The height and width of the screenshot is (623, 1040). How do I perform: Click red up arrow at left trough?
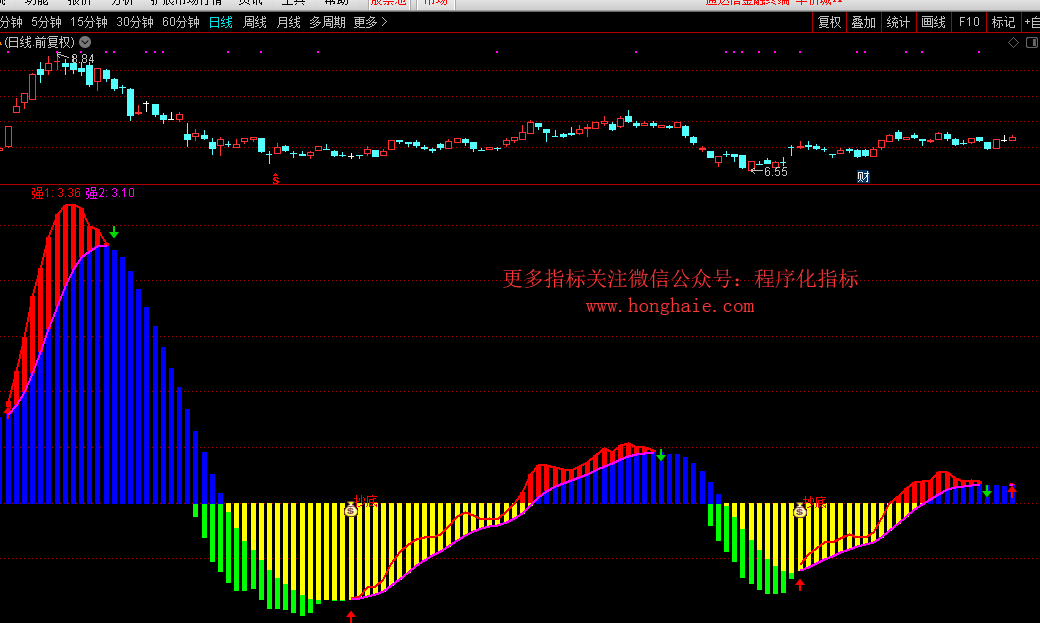[351, 615]
